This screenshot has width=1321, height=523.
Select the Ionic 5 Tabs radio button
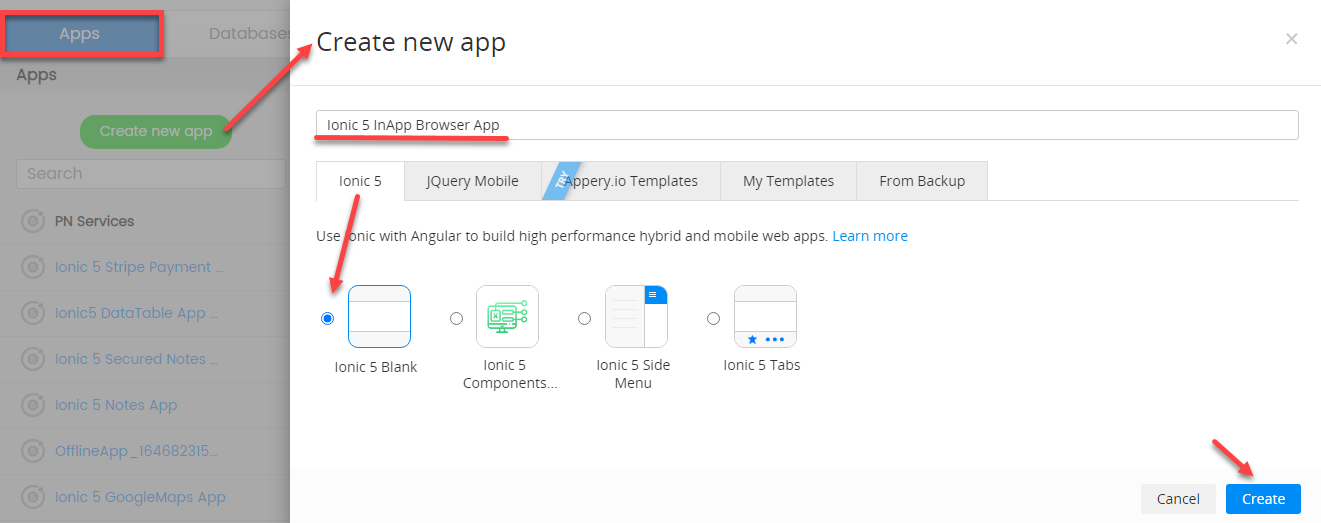point(713,318)
